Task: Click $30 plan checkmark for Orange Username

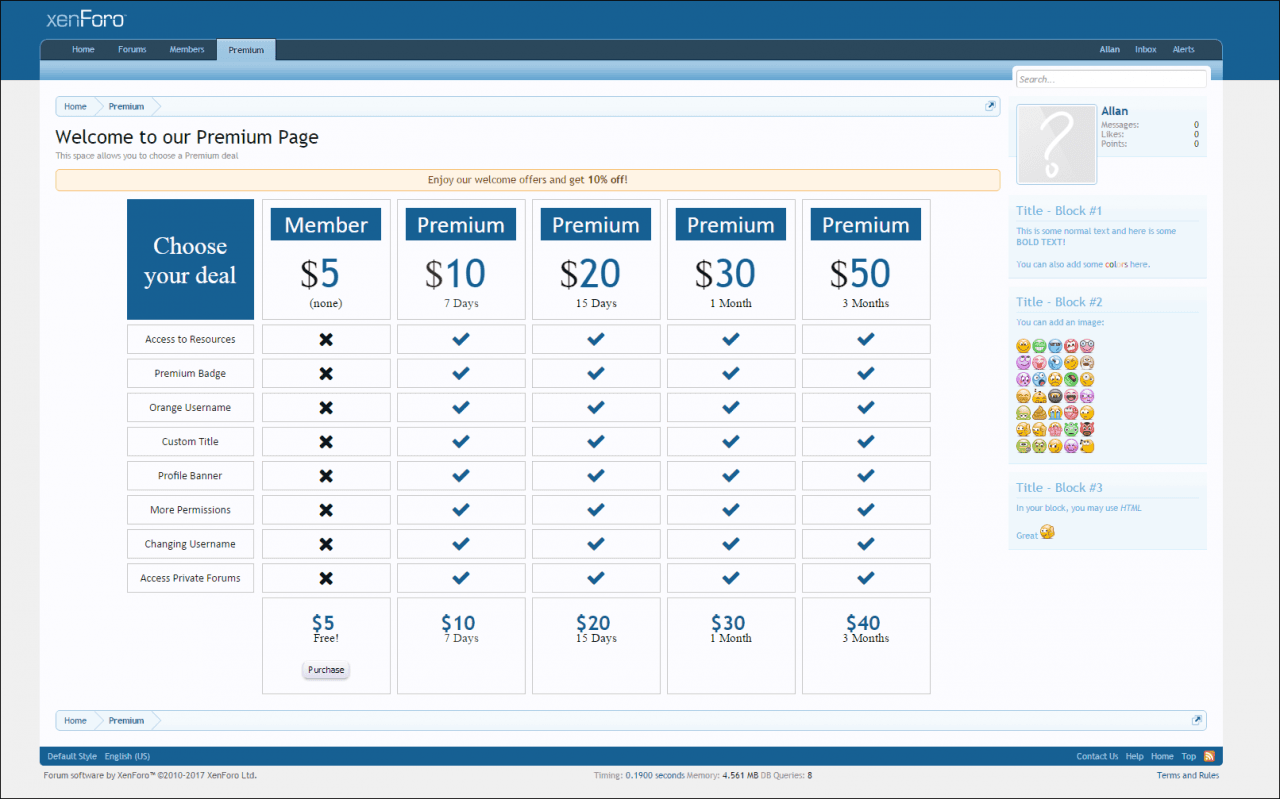Action: point(731,407)
